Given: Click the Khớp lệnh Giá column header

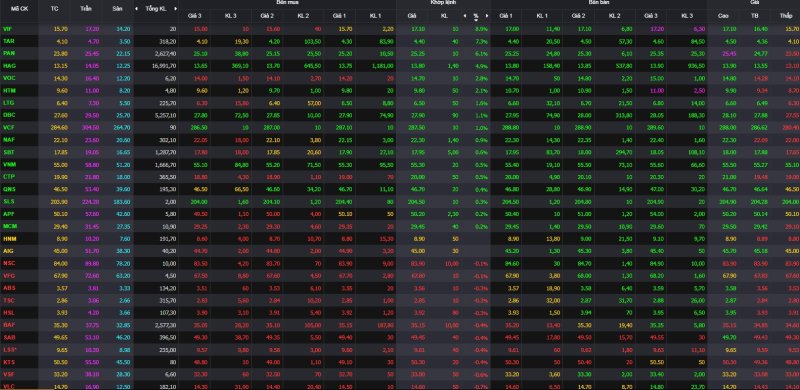Looking at the screenshot, I should (x=412, y=16).
